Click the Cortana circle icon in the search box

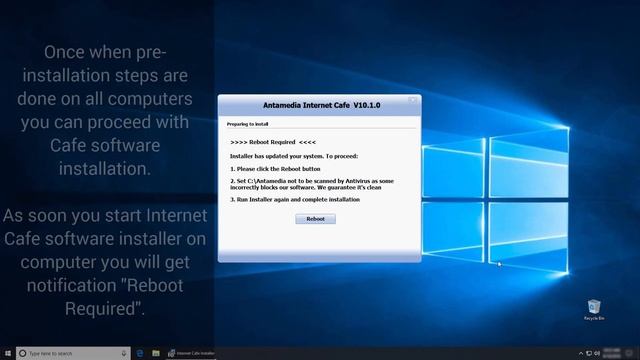pos(23,353)
